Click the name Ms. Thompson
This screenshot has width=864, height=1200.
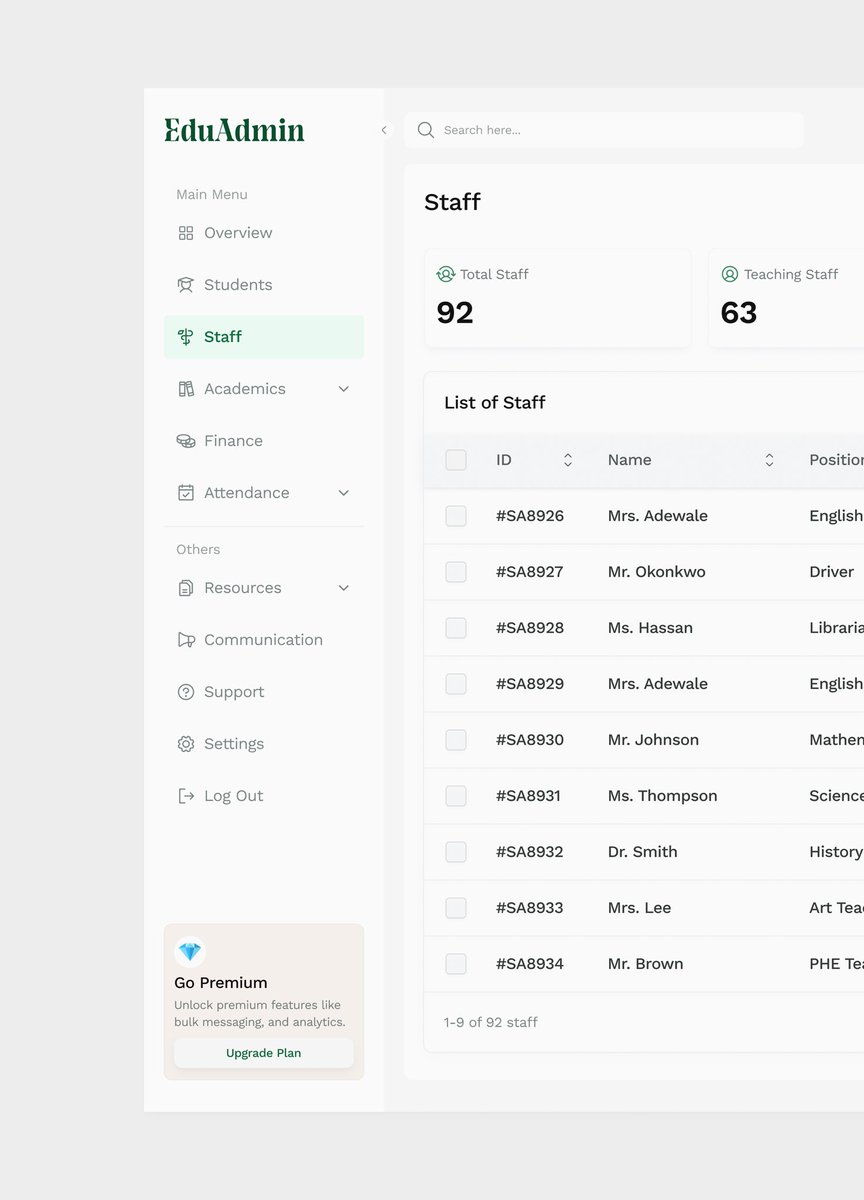click(x=663, y=796)
